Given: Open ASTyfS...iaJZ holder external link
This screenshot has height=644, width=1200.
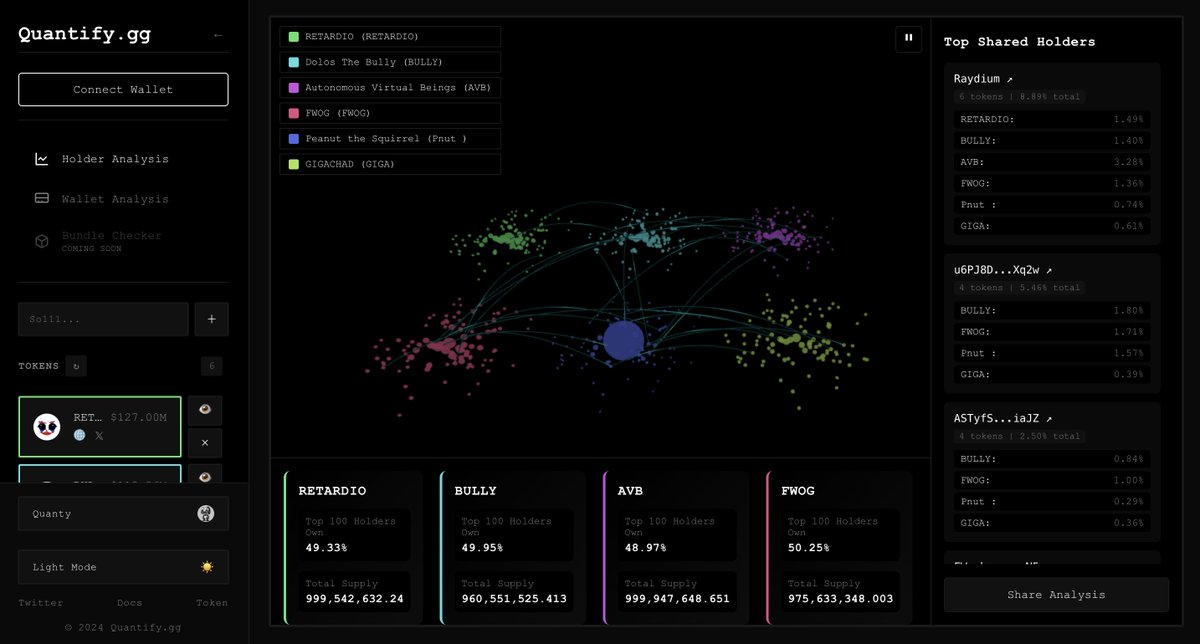Looking at the screenshot, I should coord(1049,419).
